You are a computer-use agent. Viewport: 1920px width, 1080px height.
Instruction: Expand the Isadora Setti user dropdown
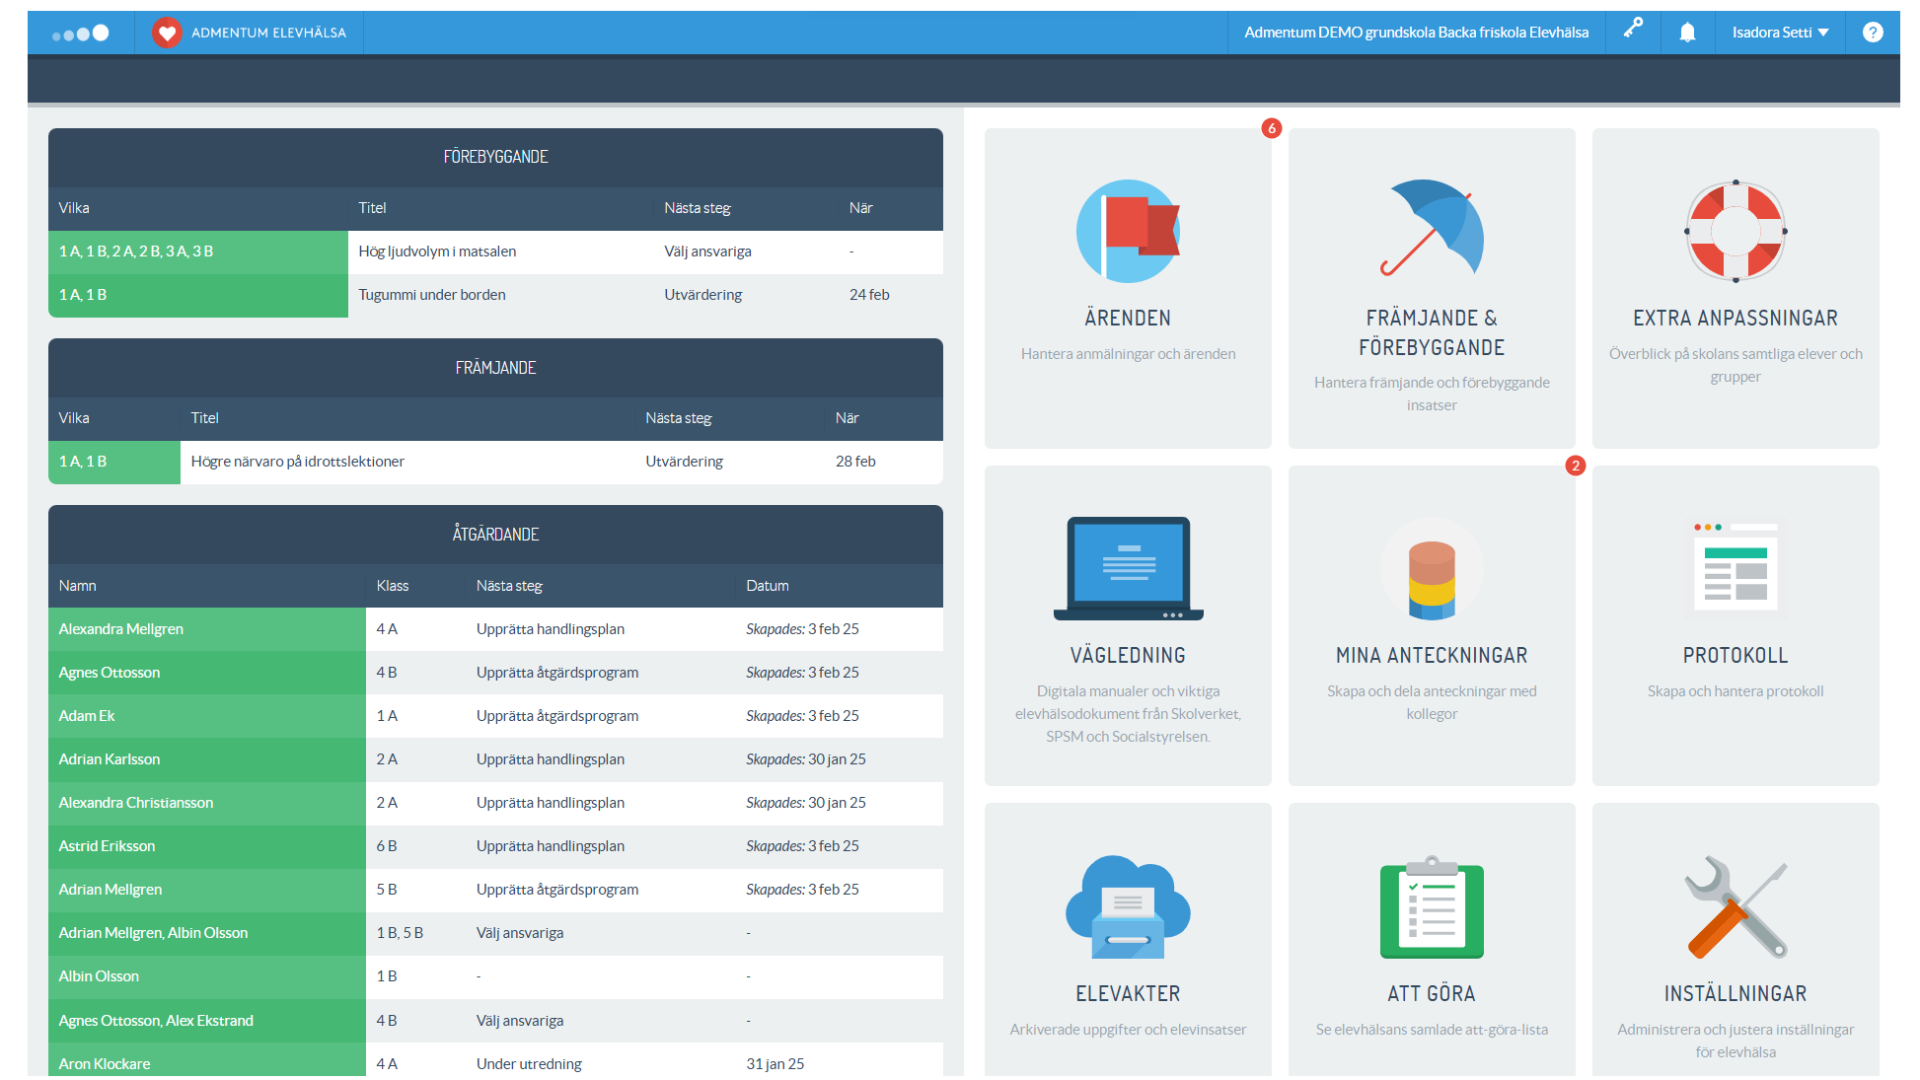coord(1780,32)
